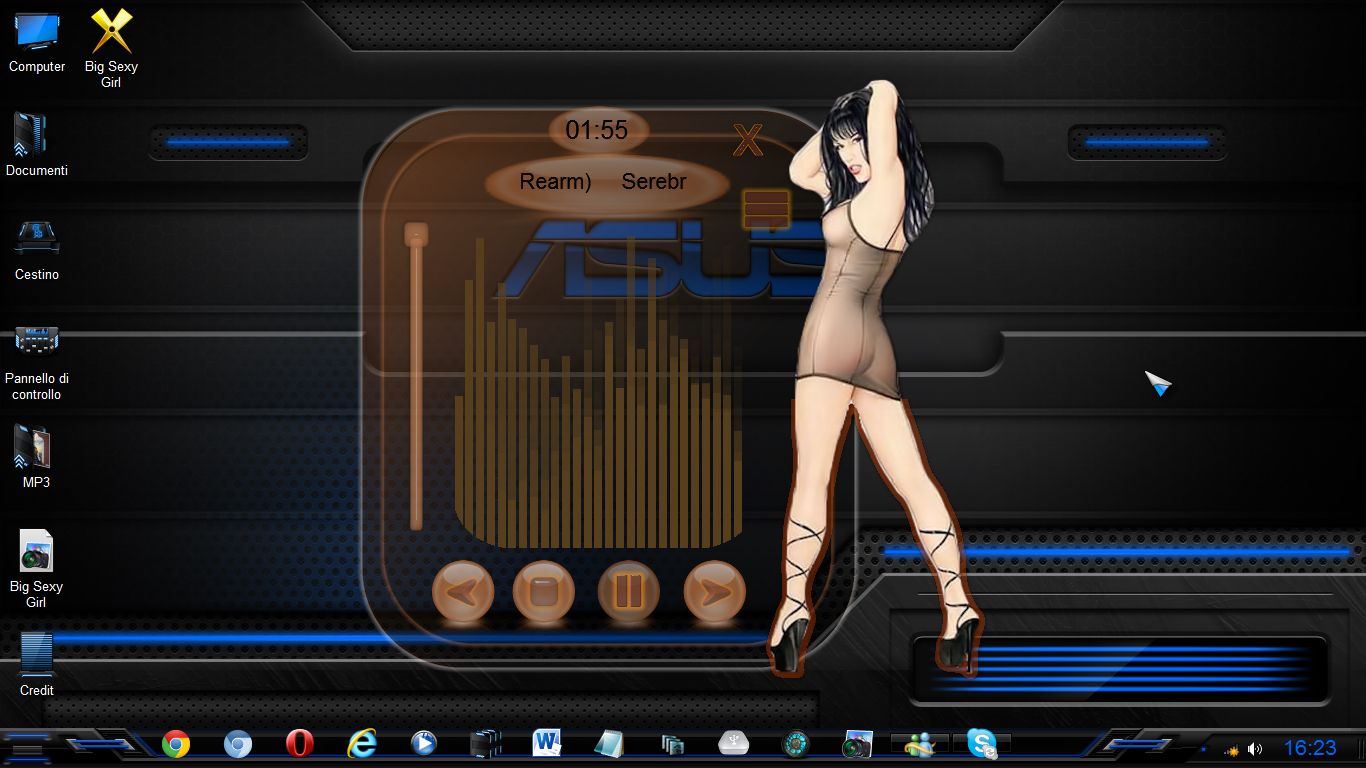
Task: Click the scrolling track title 'Rearm) Serebr'
Action: coord(604,182)
